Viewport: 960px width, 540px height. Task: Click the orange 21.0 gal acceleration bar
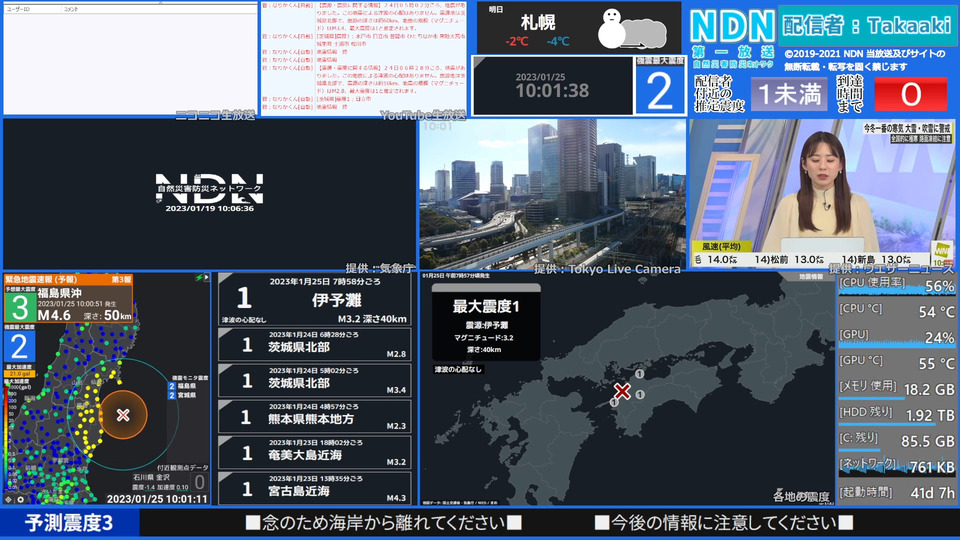click(x=20, y=373)
